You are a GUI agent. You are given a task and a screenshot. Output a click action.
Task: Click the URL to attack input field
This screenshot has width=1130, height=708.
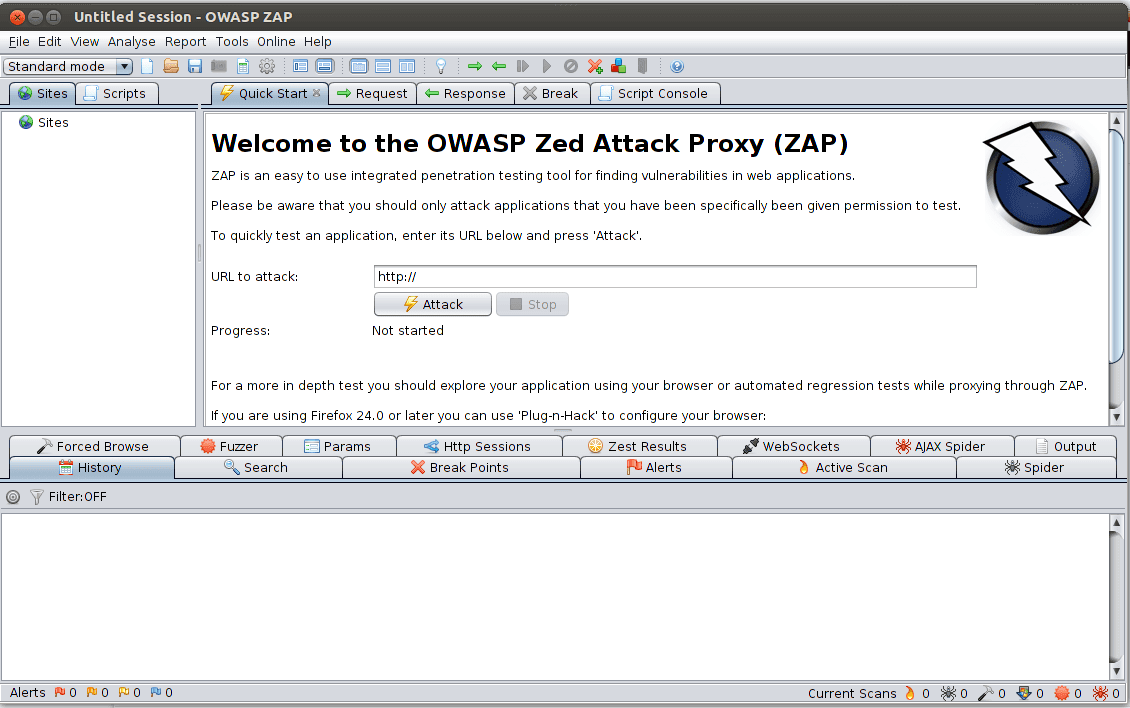tap(675, 277)
